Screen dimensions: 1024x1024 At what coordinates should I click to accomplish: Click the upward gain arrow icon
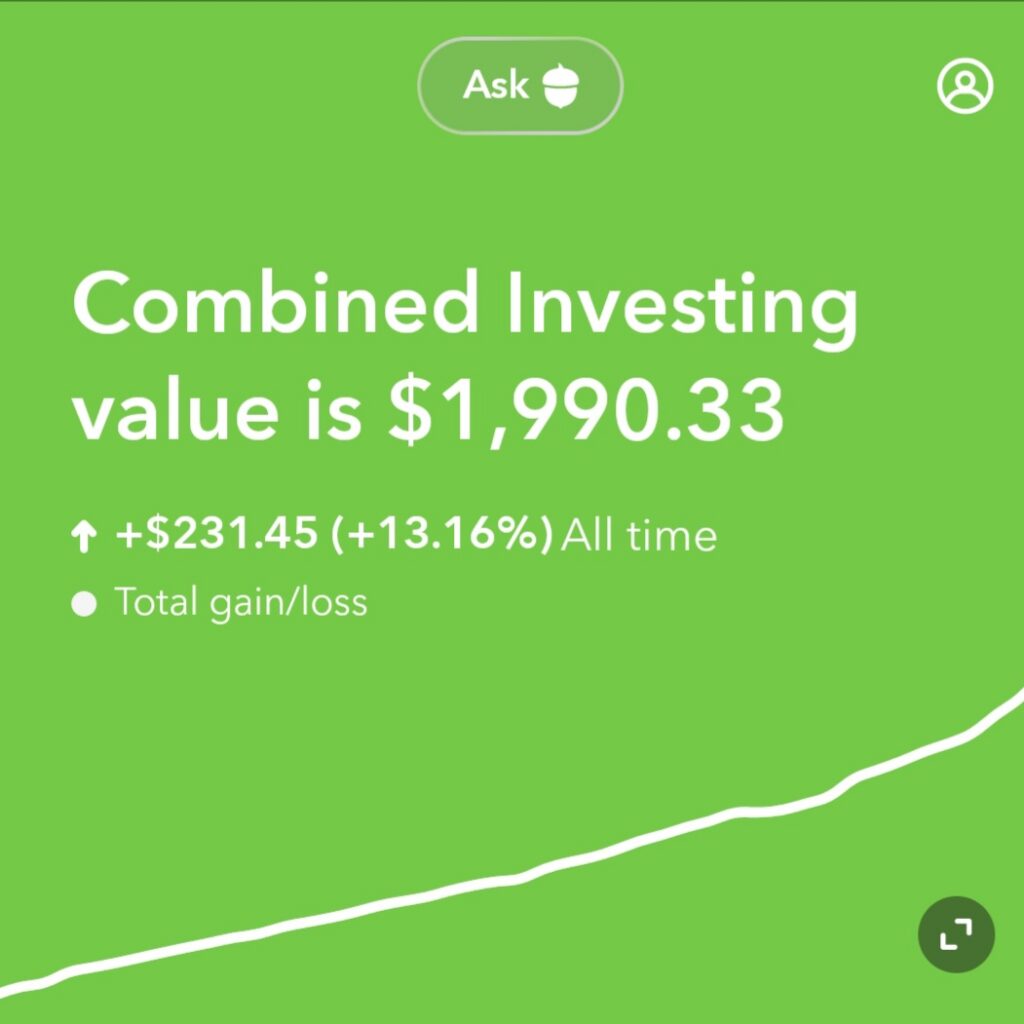(x=84, y=537)
